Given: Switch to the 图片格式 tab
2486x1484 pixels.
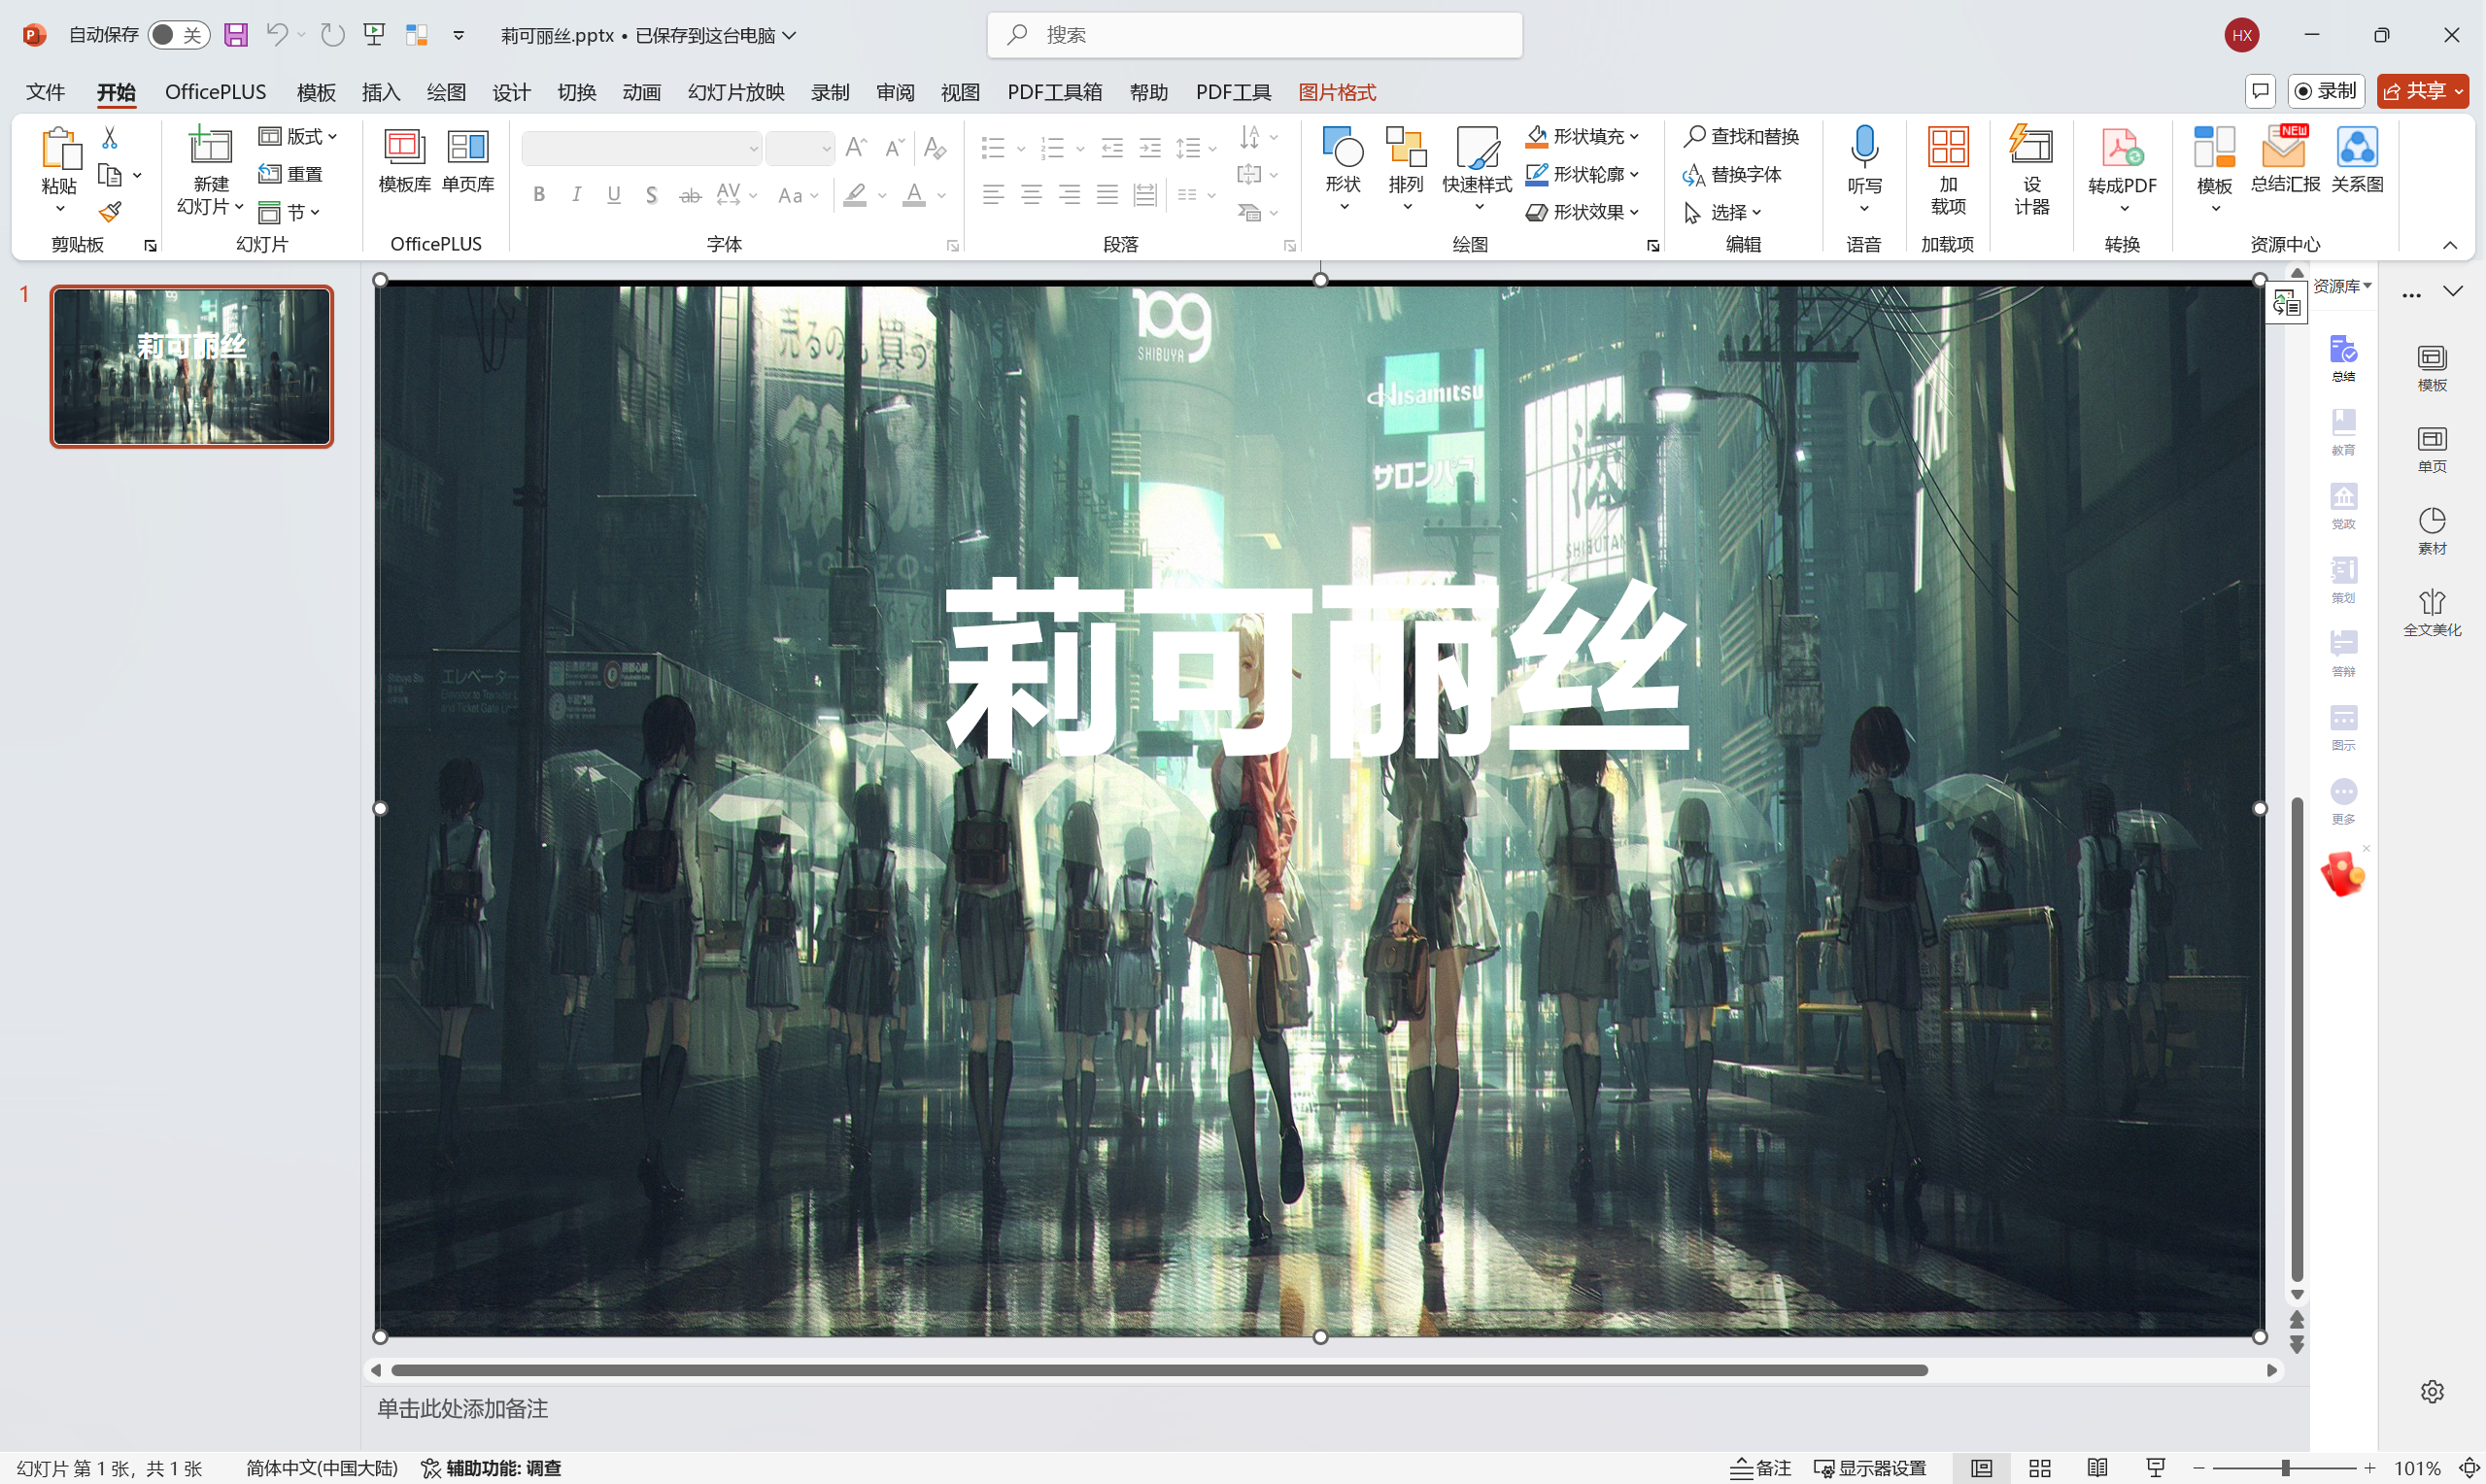Looking at the screenshot, I should click(1337, 92).
